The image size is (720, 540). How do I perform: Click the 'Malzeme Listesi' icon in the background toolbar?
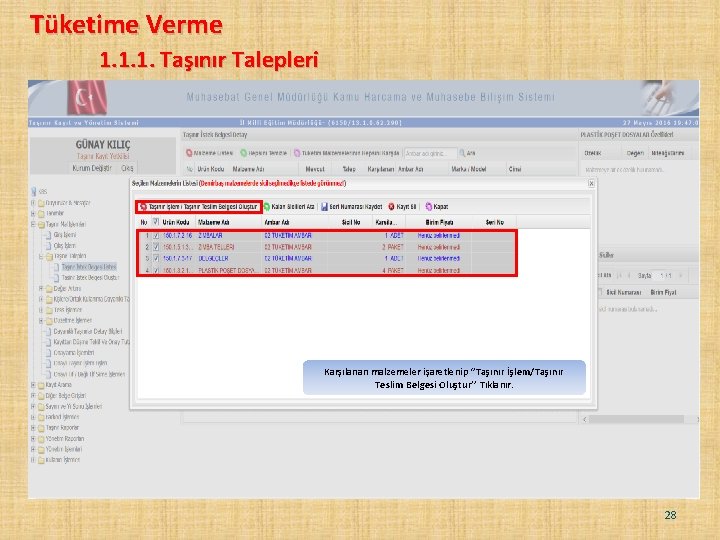(x=189, y=153)
